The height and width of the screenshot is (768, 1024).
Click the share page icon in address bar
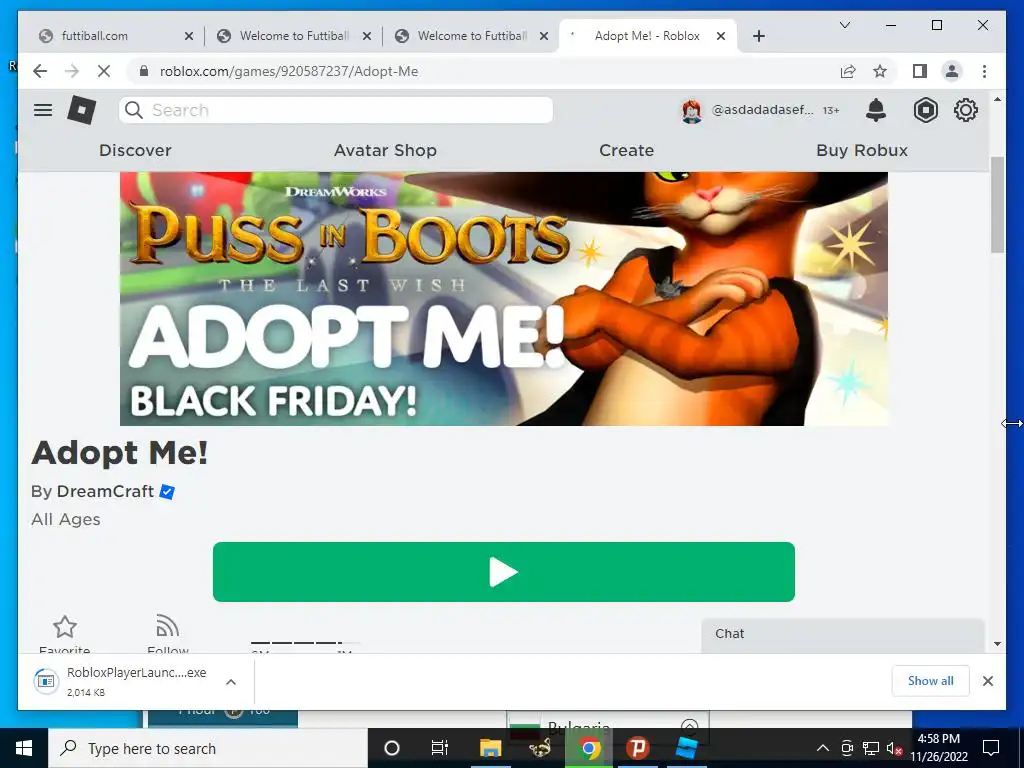(848, 71)
